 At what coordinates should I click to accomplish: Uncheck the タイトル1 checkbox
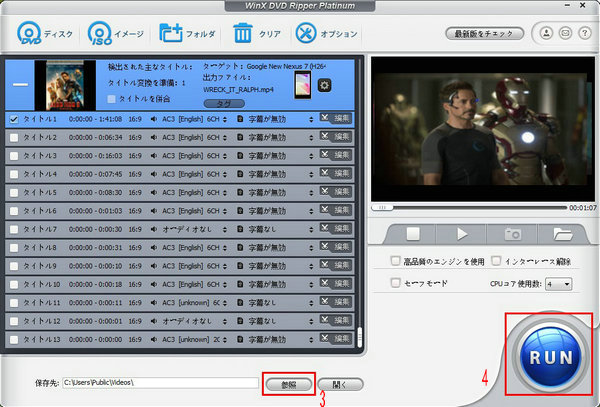[14, 119]
